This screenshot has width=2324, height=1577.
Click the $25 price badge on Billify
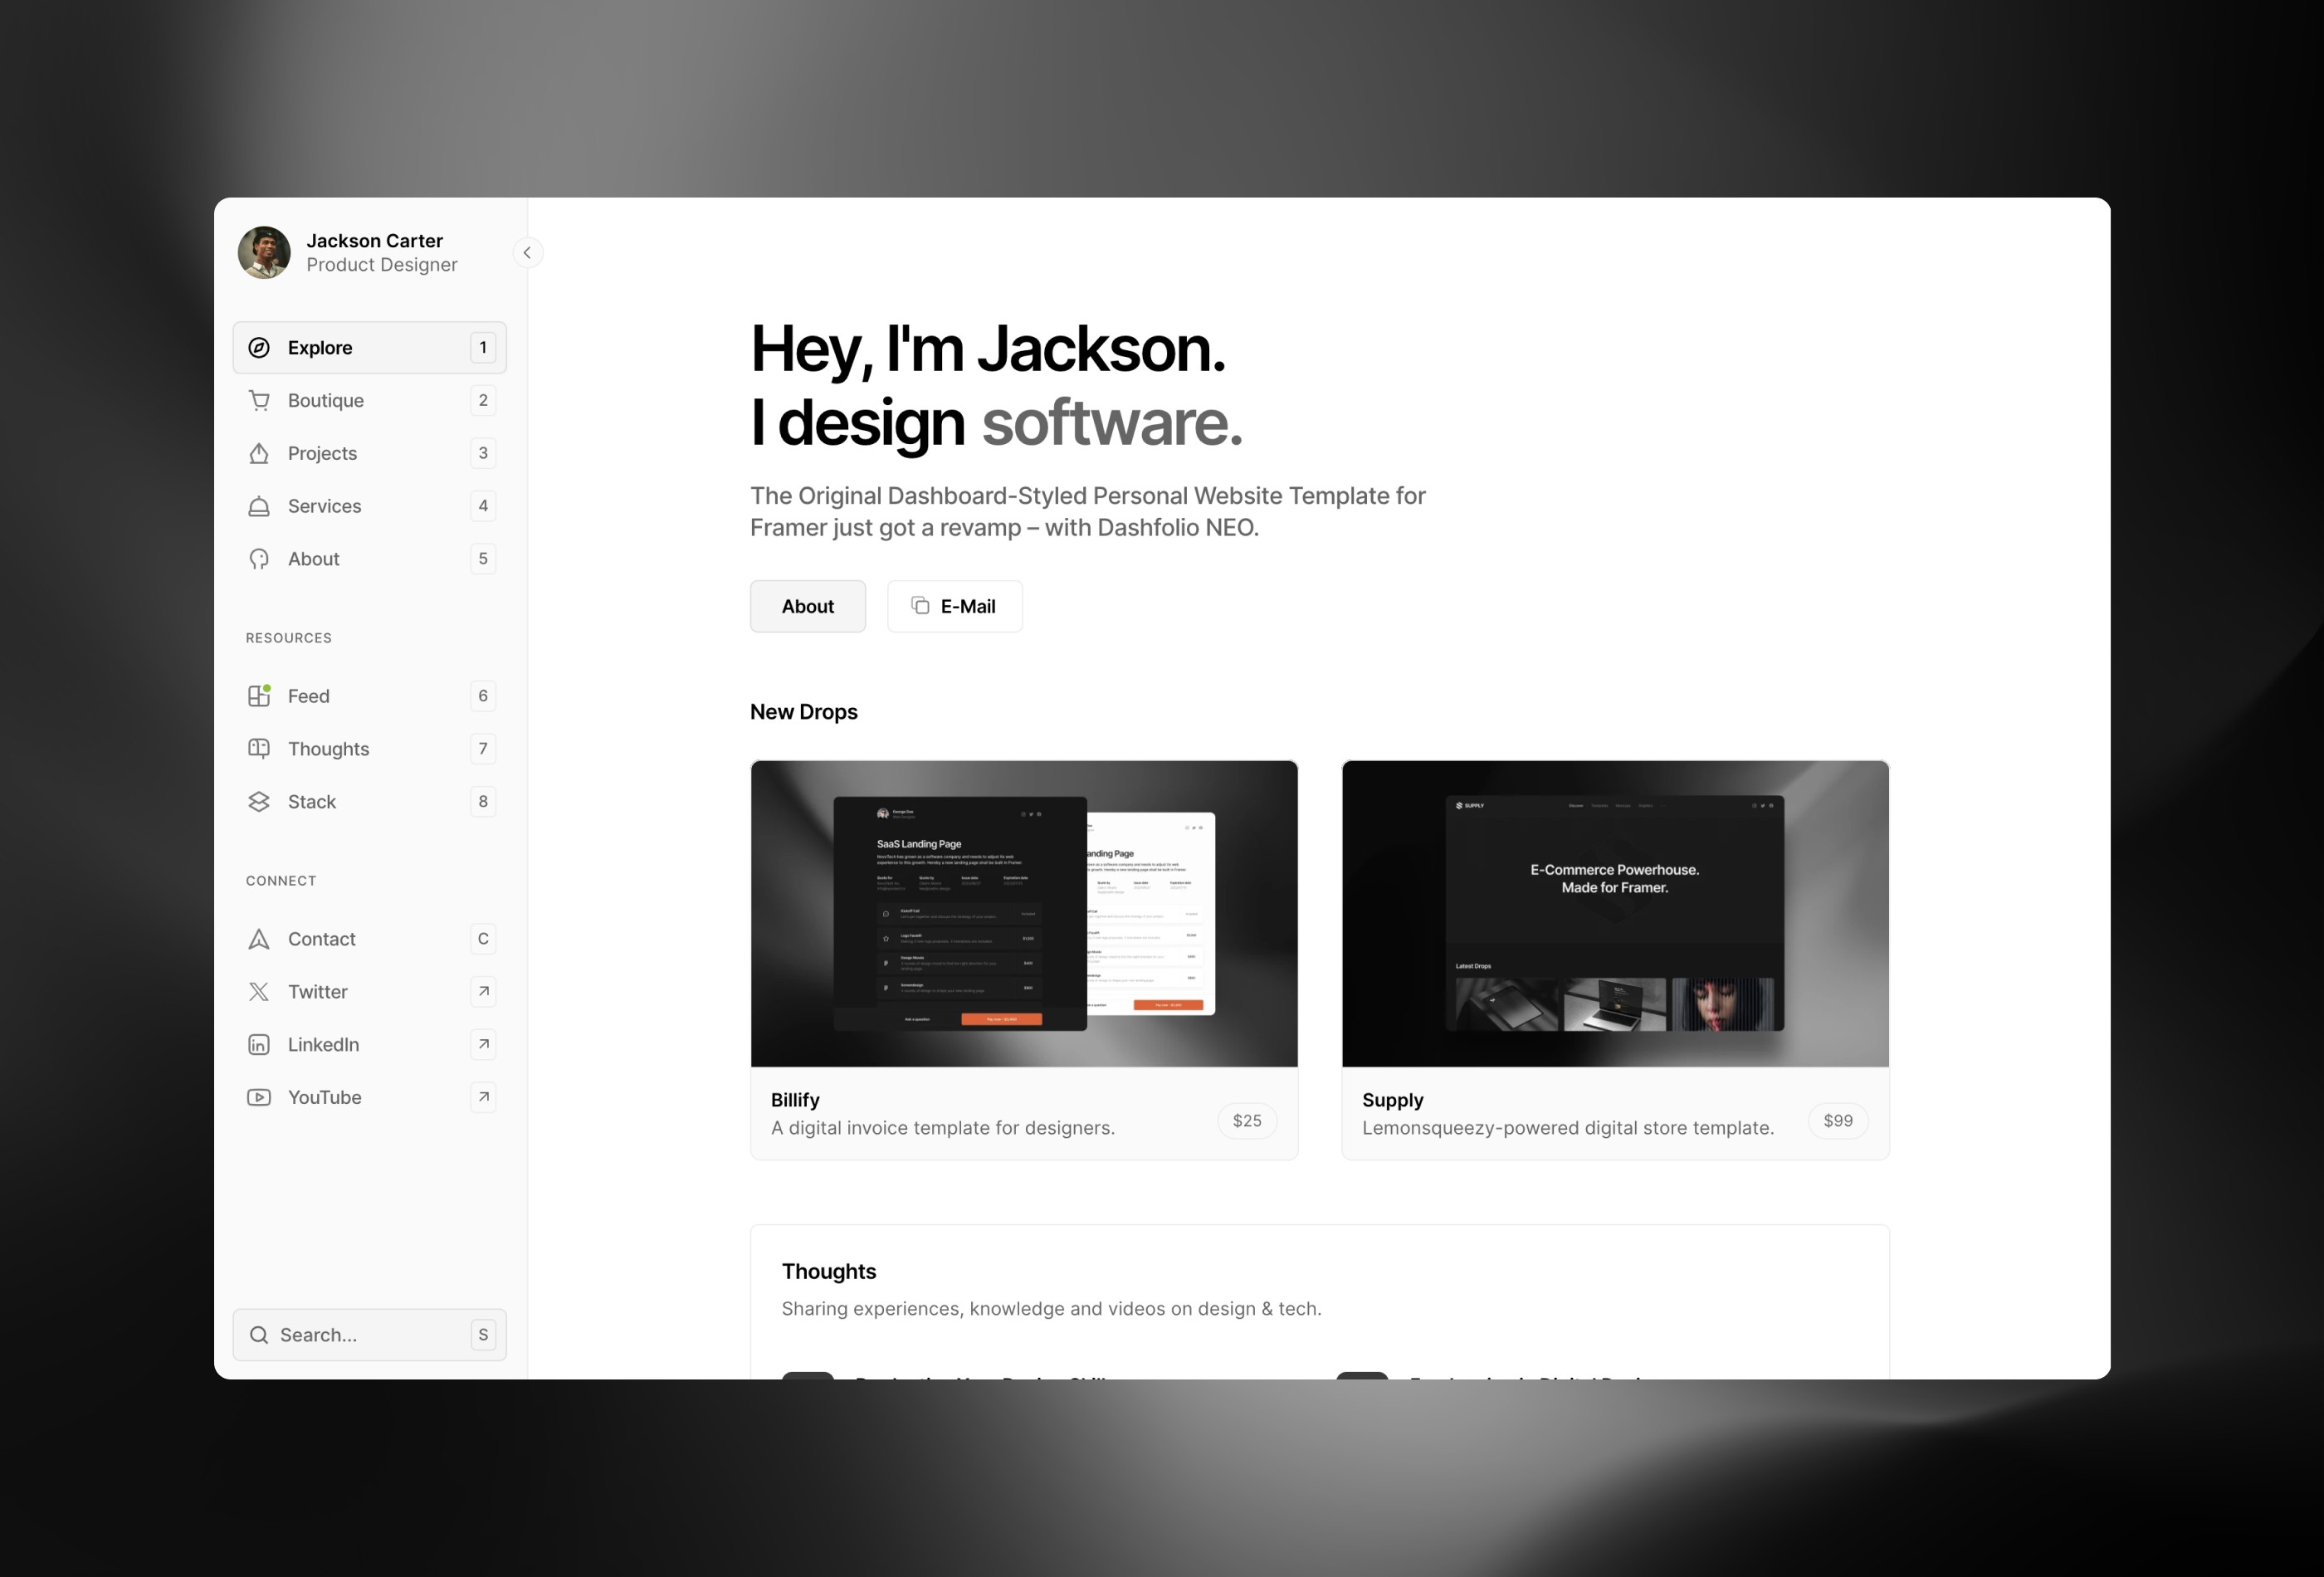coord(1246,1121)
